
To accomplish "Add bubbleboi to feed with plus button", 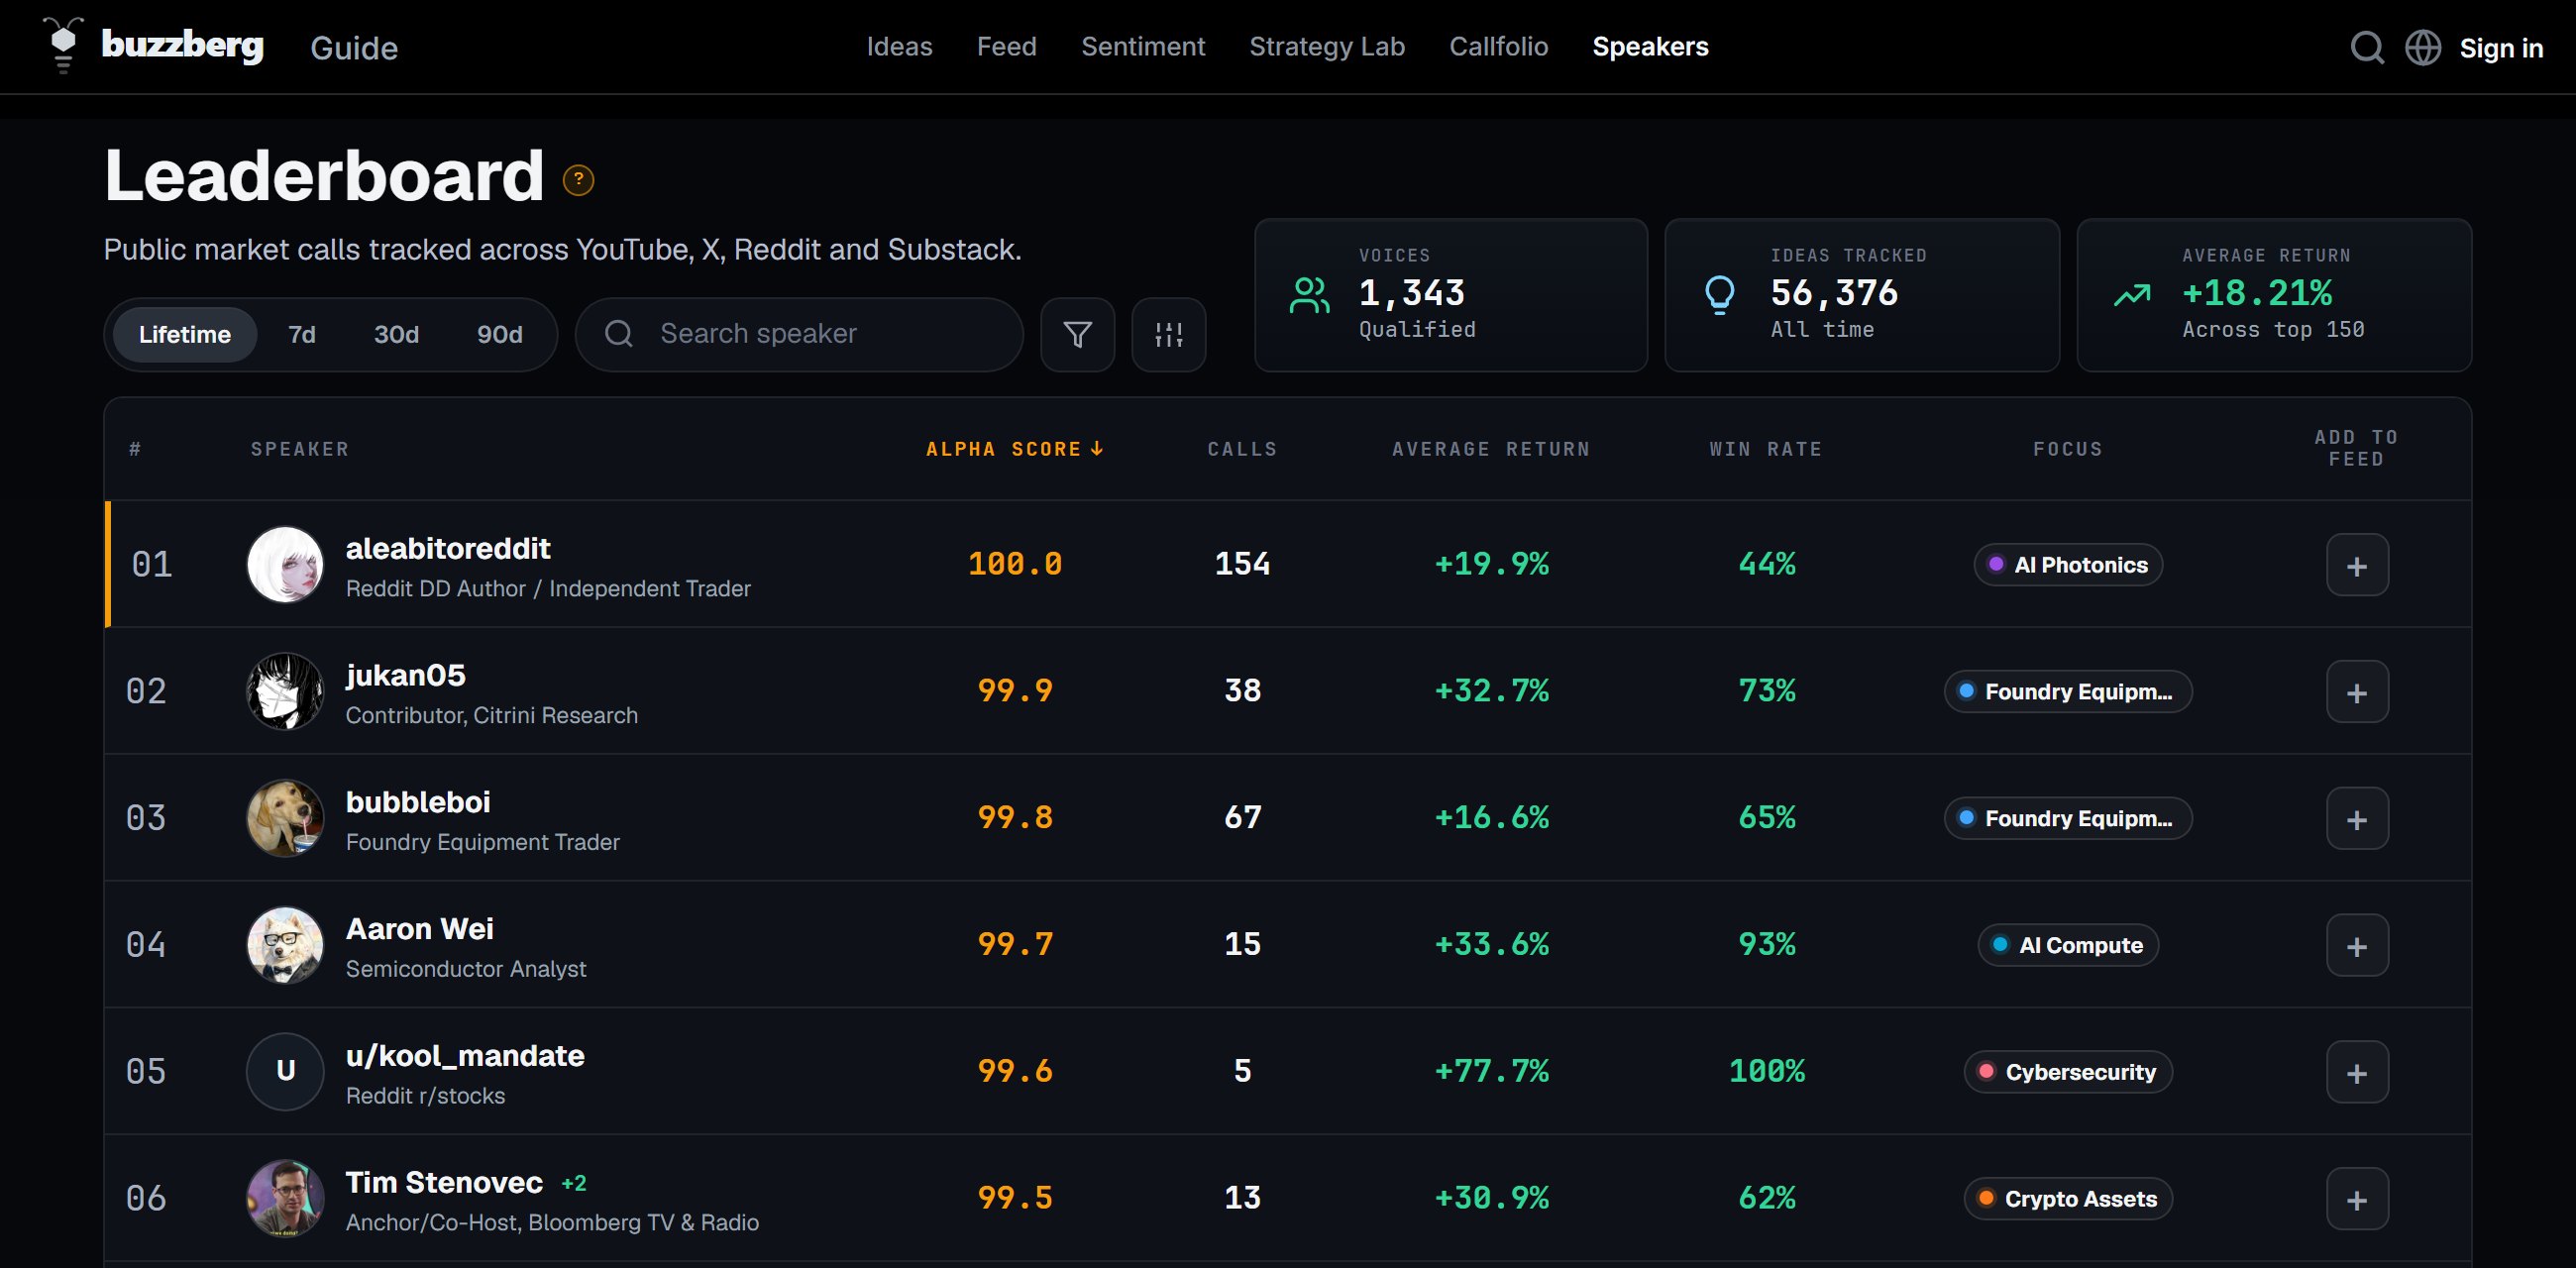I will coord(2357,819).
